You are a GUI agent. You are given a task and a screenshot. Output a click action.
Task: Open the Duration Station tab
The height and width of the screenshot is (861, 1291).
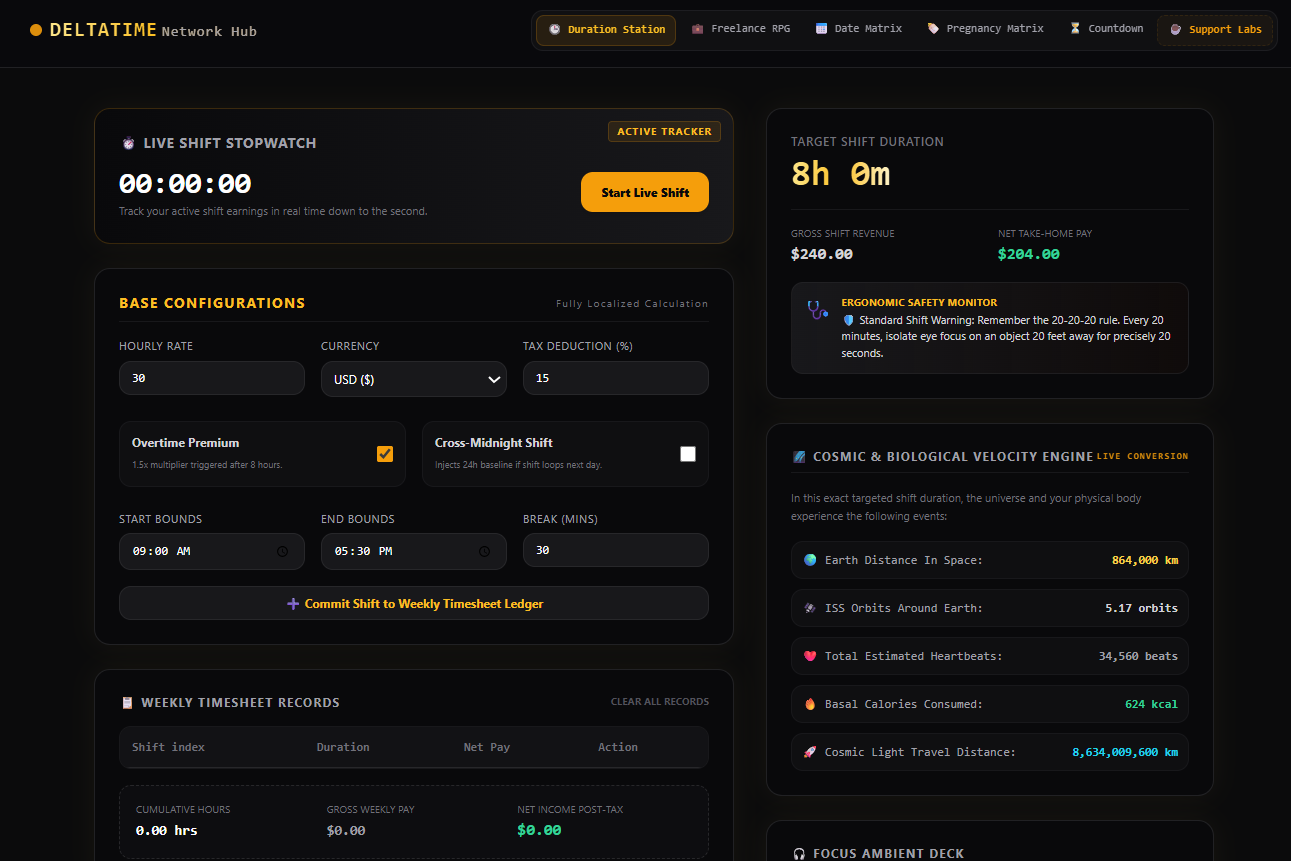click(606, 30)
